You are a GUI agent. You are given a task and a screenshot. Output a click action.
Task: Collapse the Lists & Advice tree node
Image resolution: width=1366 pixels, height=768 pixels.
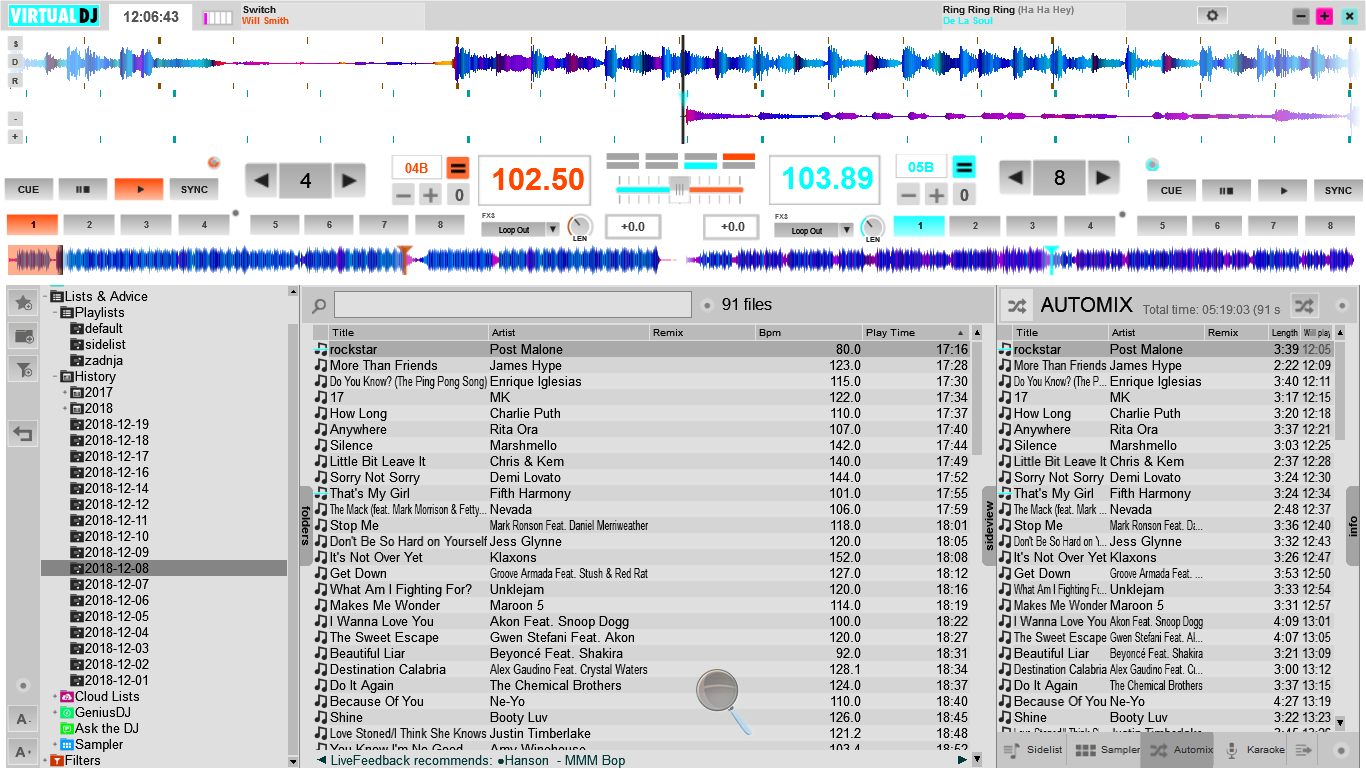coord(46,296)
